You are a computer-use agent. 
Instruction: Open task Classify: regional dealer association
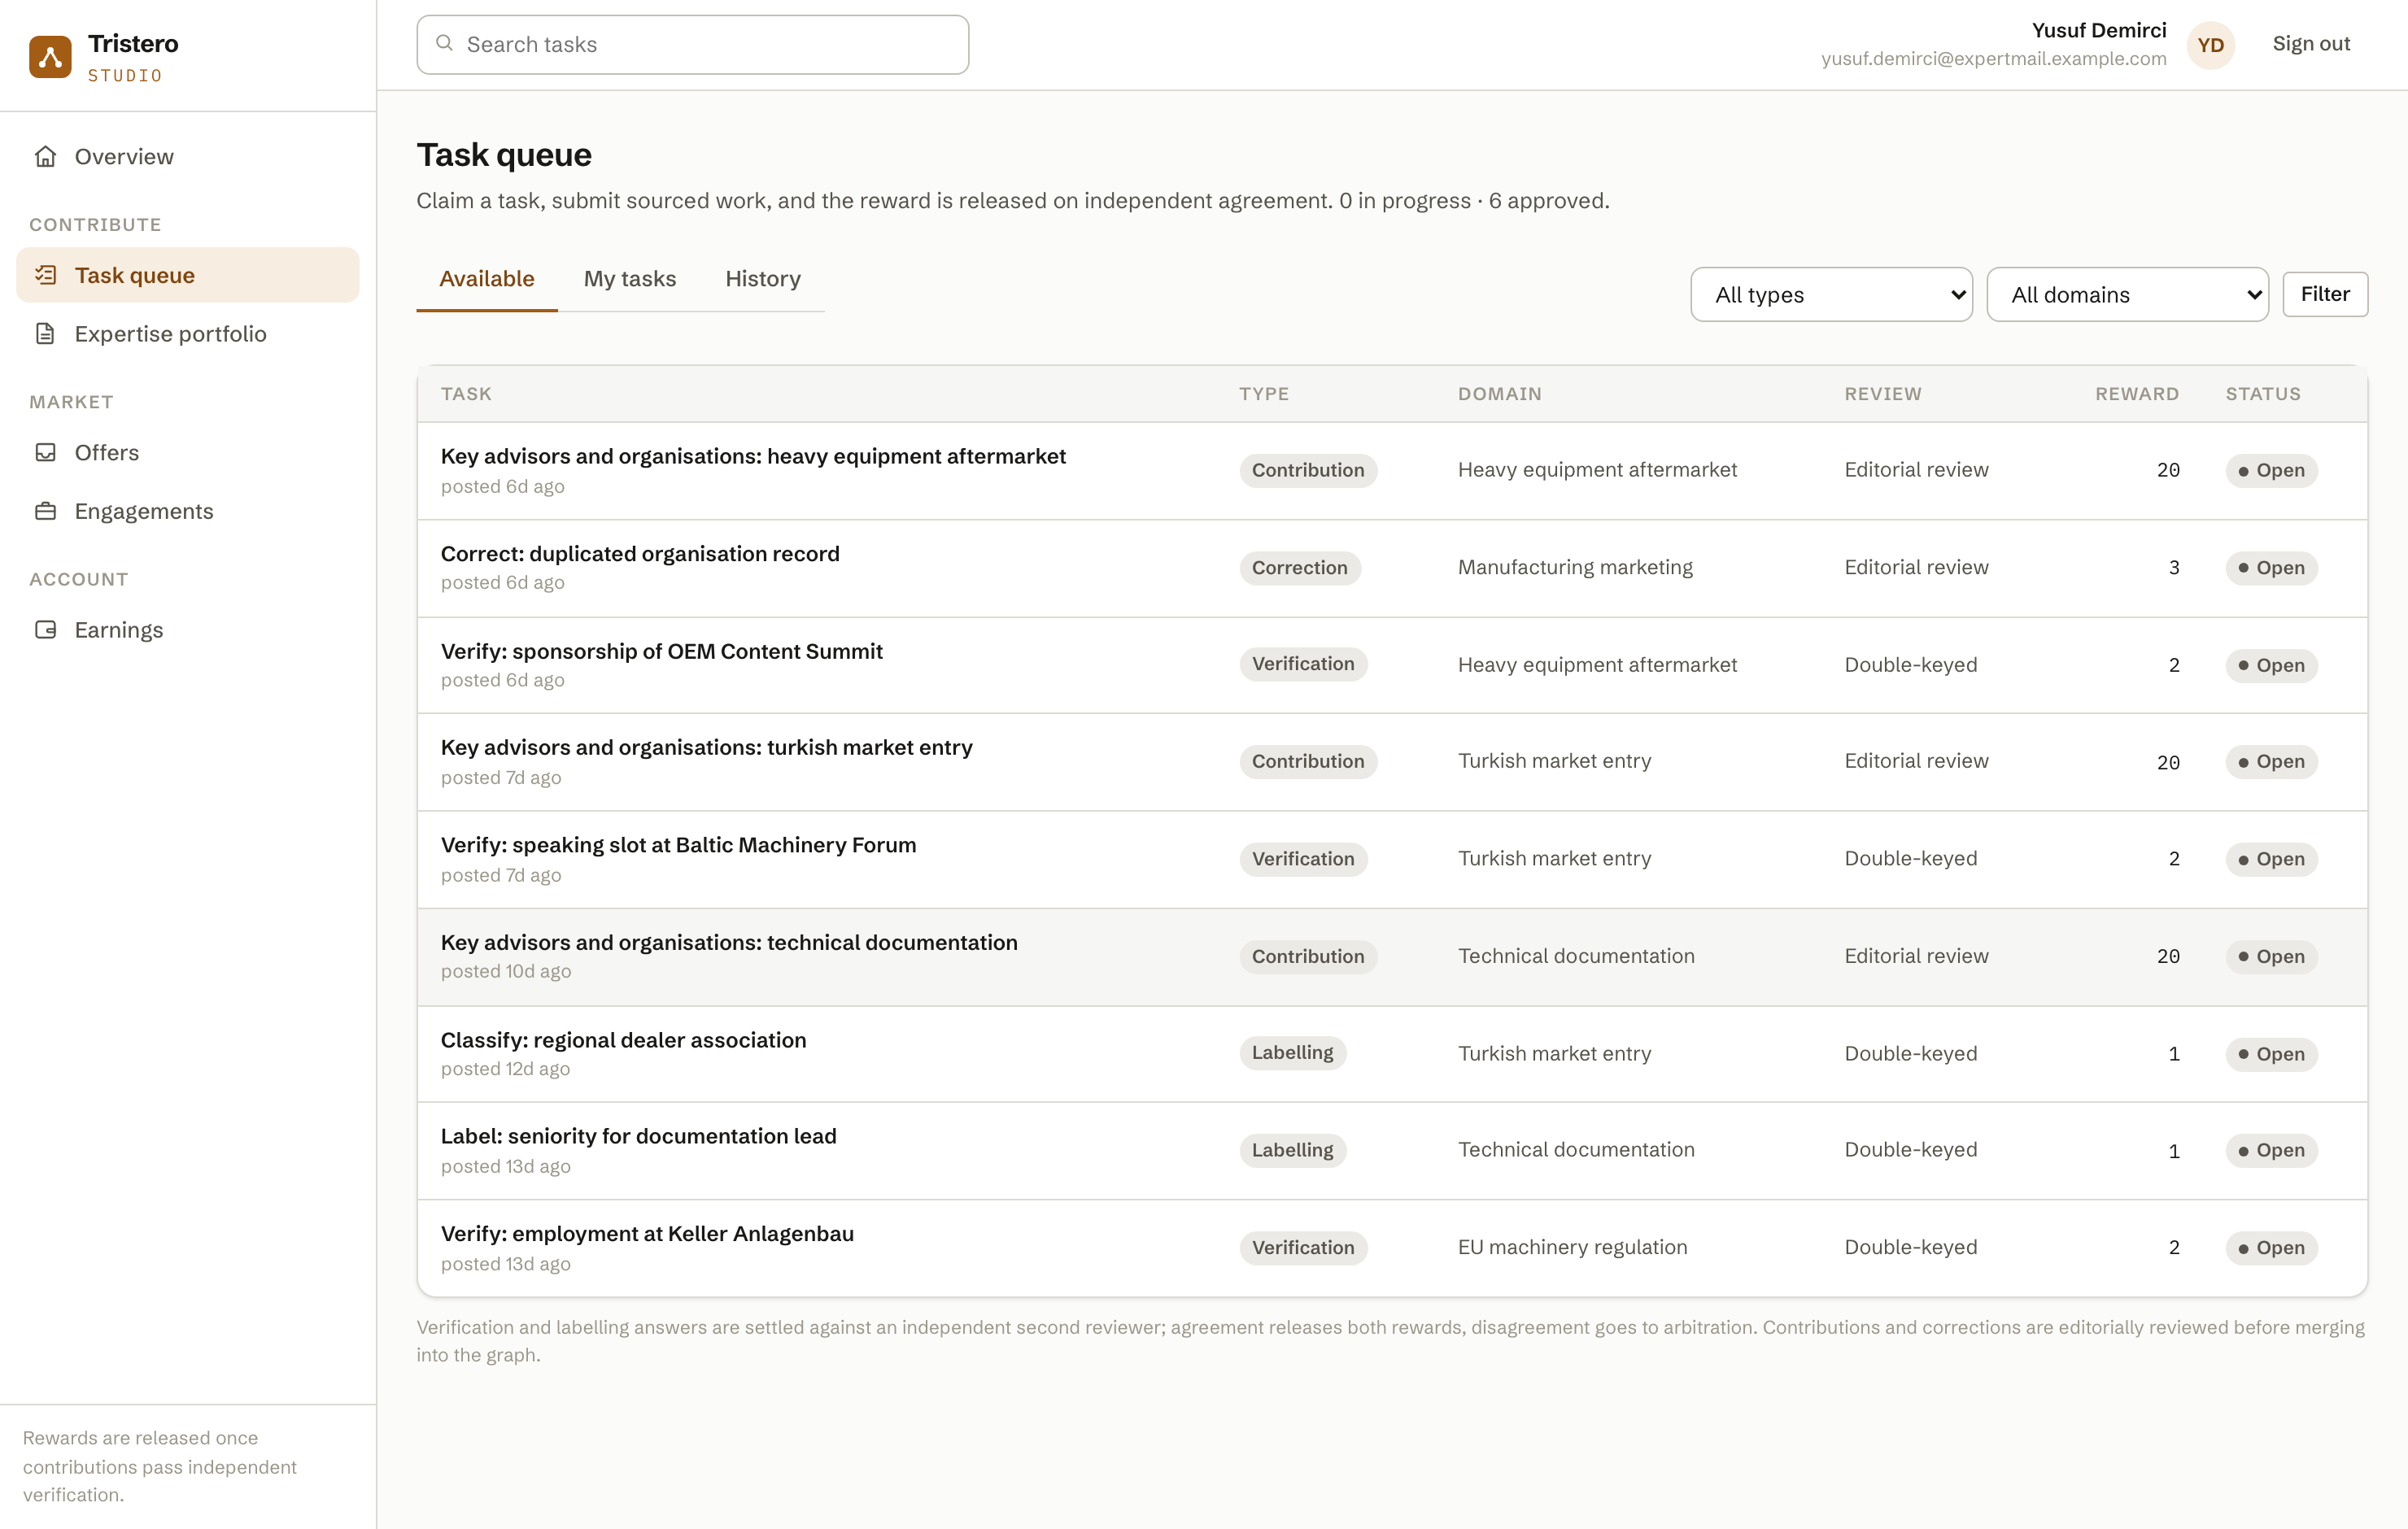click(x=623, y=1040)
